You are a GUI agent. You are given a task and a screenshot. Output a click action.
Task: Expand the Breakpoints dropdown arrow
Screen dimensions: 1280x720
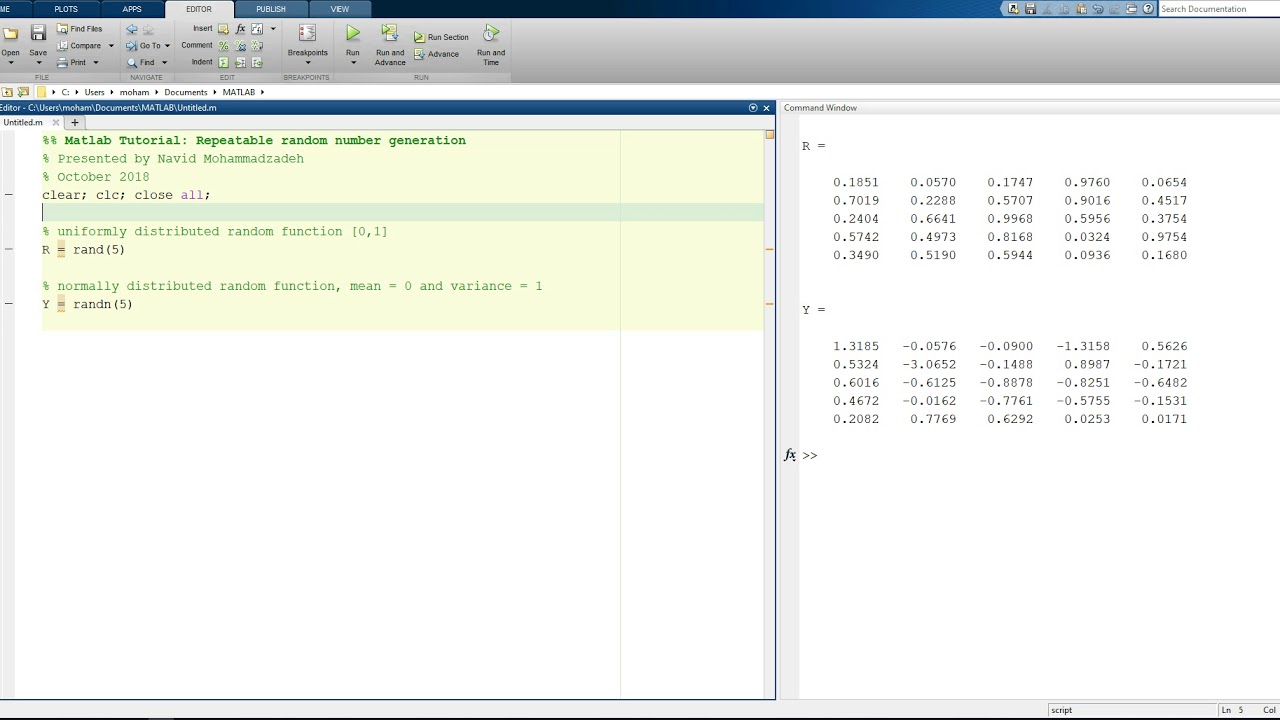(x=308, y=63)
